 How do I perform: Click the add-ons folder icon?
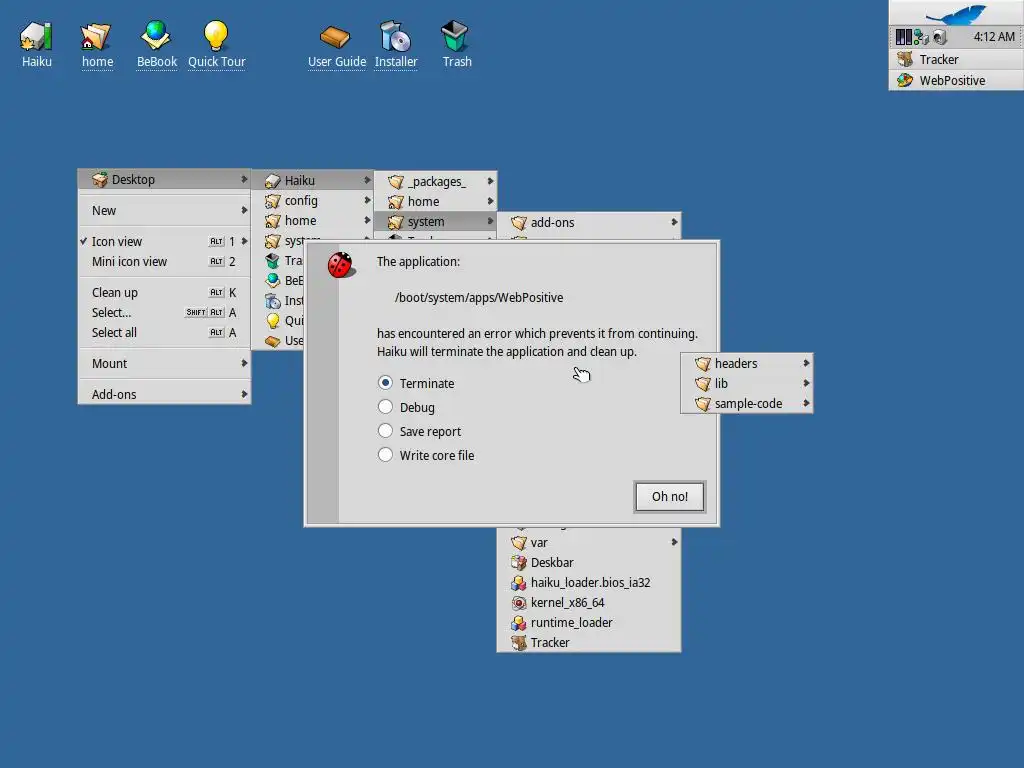519,223
